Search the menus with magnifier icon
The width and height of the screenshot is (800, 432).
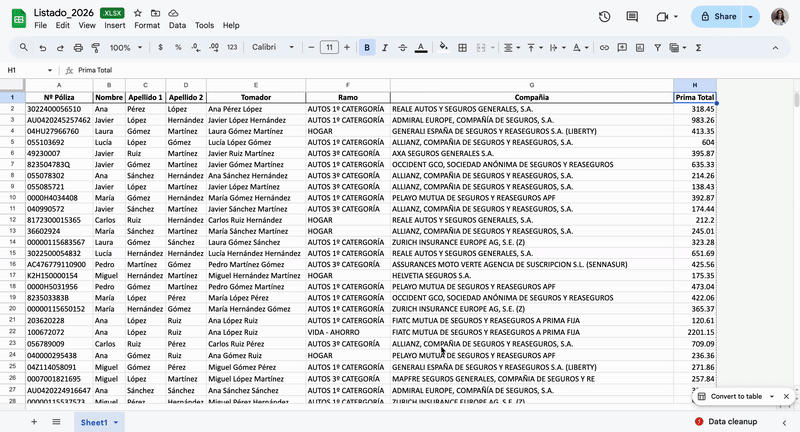24,47
